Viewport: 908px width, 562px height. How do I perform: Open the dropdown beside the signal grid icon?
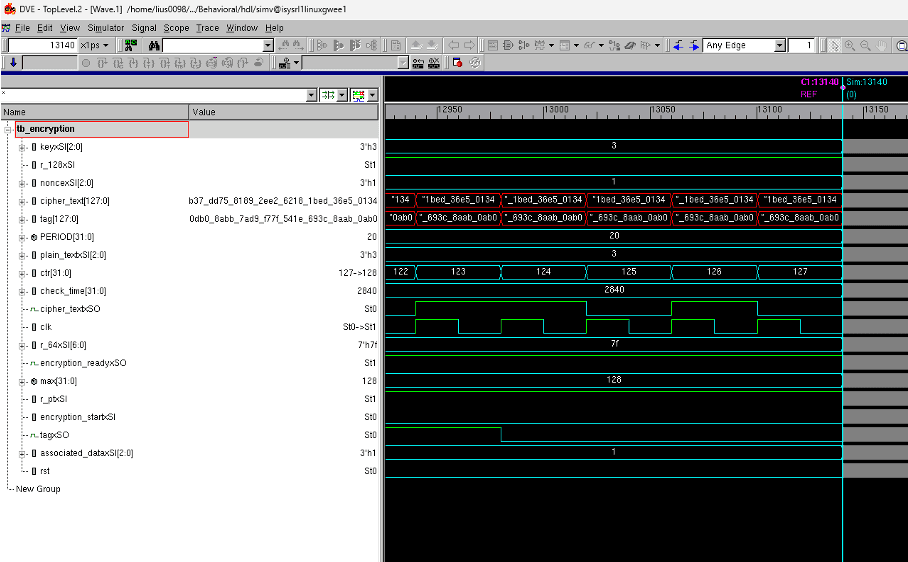point(372,95)
